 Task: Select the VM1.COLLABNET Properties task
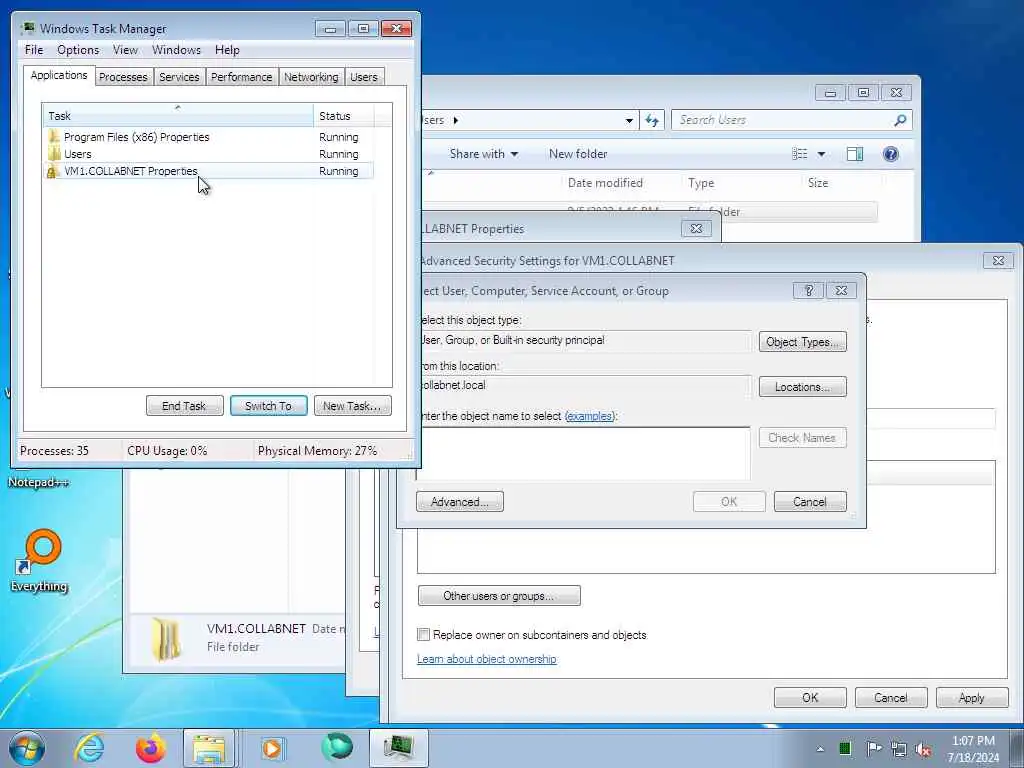coord(209,171)
